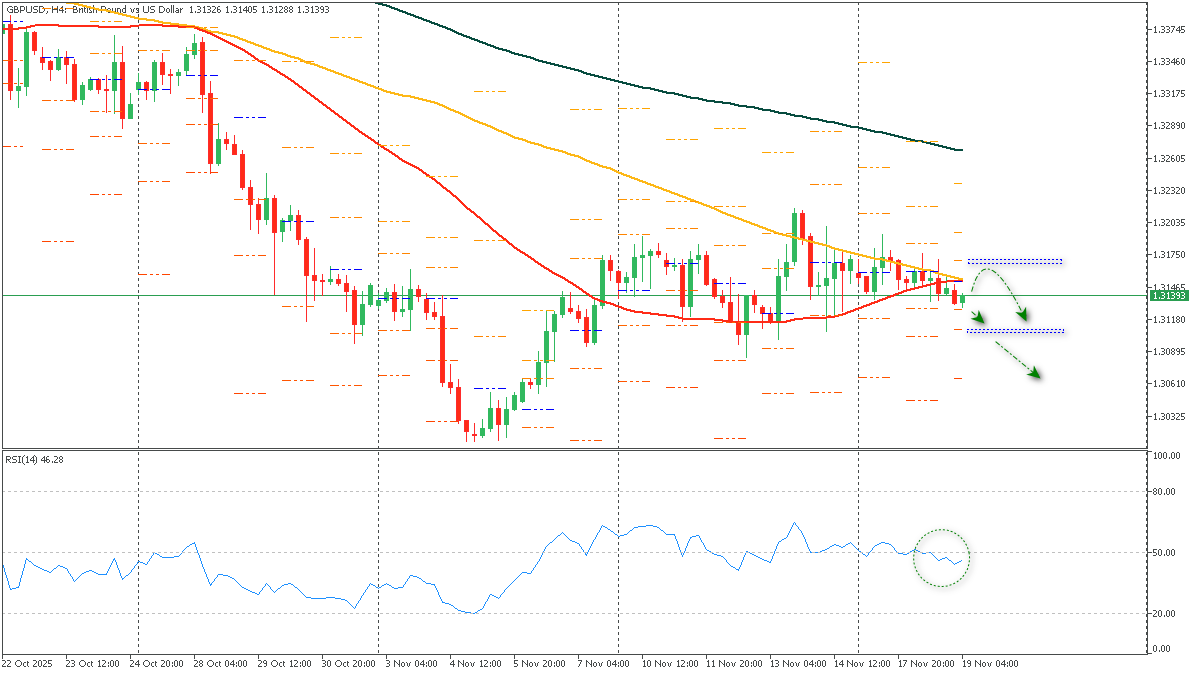Click the 80.00 level on the RSI scale

pos(1163,491)
